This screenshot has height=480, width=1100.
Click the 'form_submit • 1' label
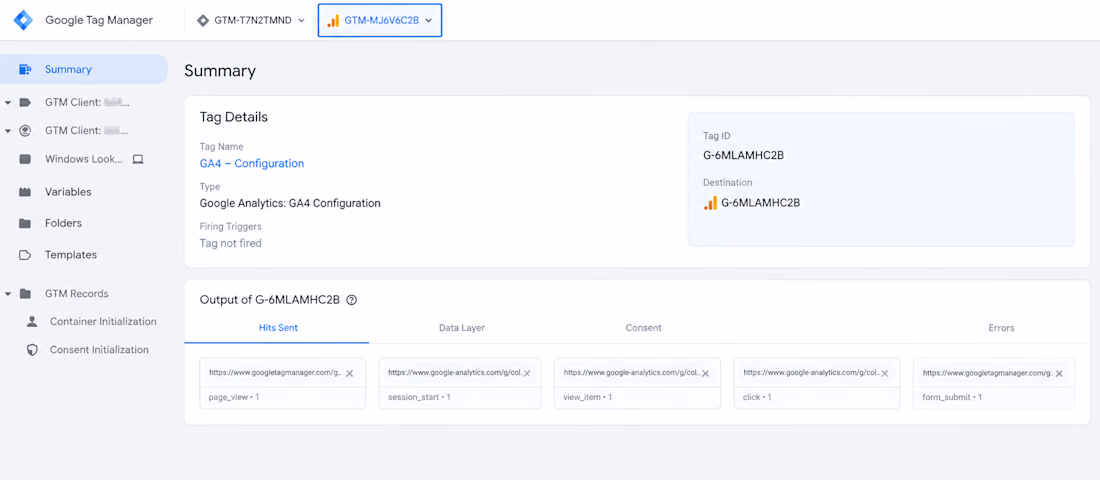pos(952,397)
